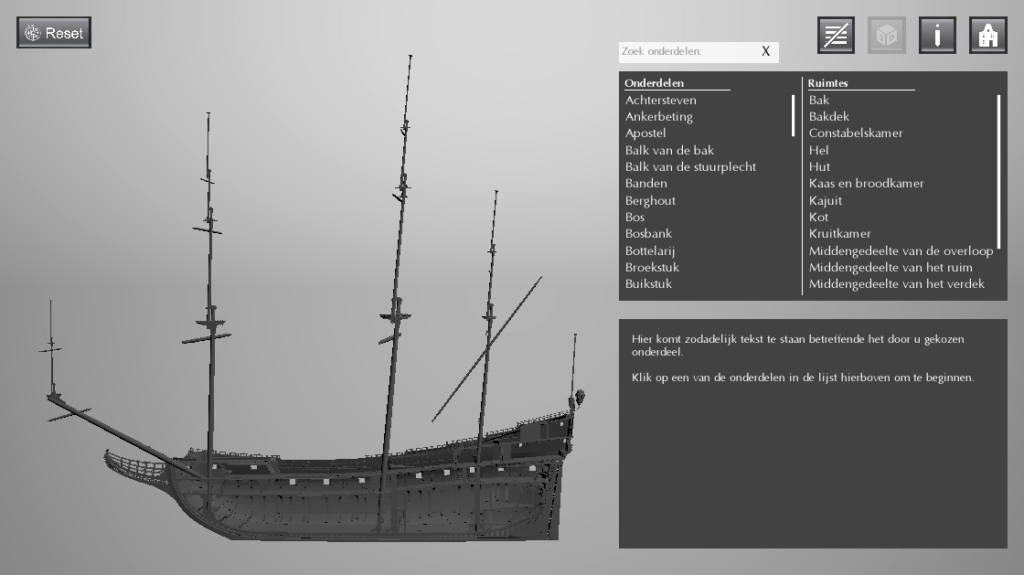Viewport: 1024px width, 575px height.
Task: Select Achtersteven in the Onderdelen list
Action: click(661, 100)
